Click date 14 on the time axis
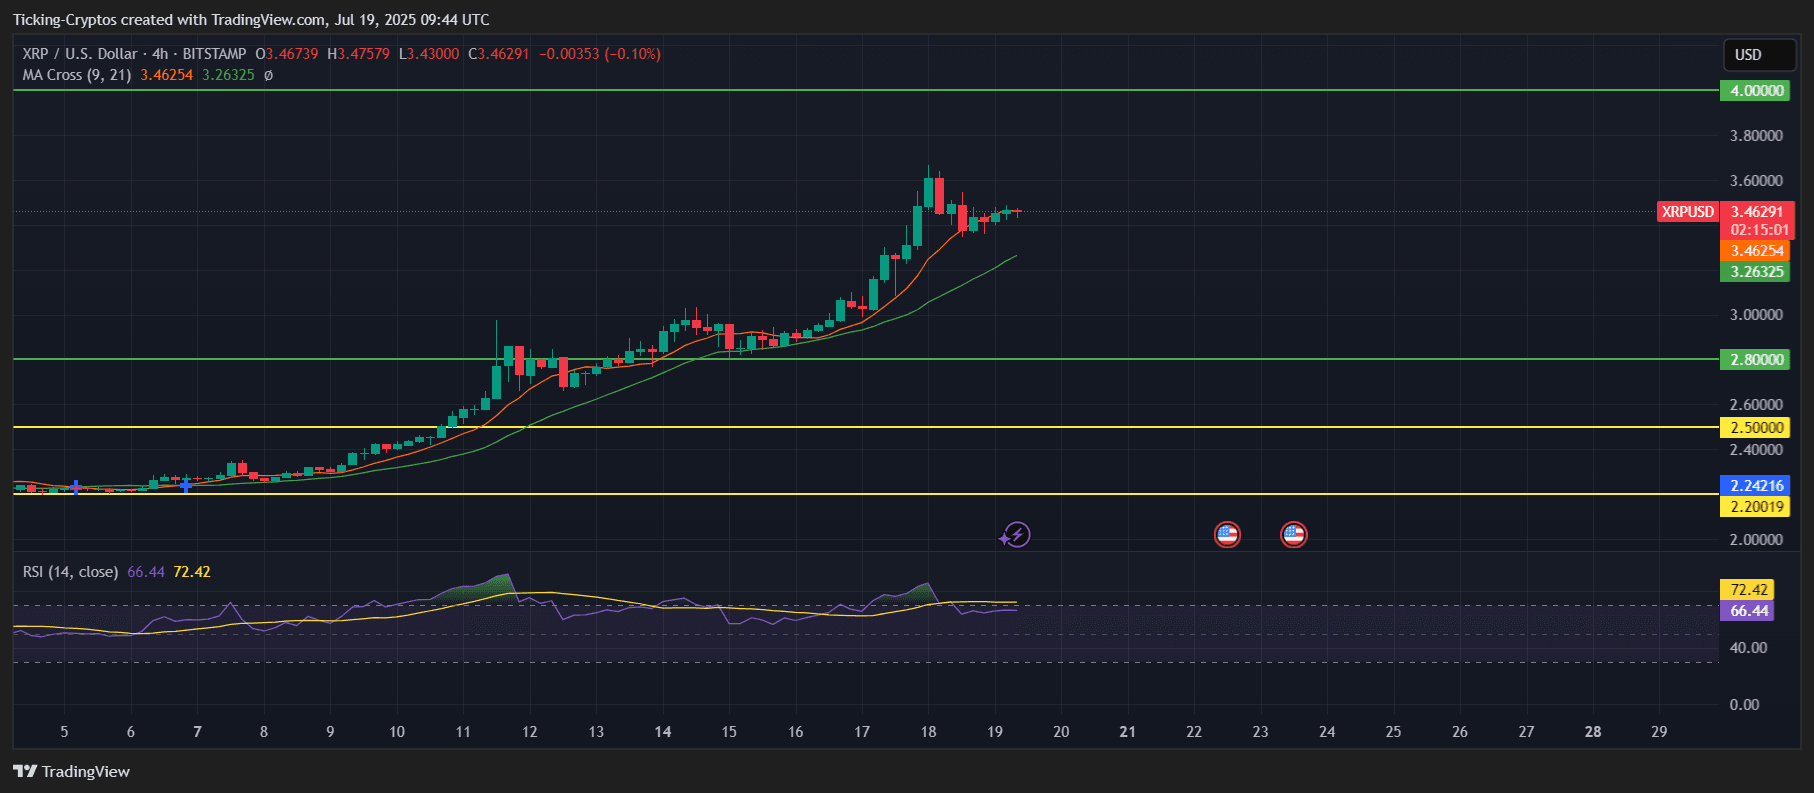The image size is (1814, 793). click(x=663, y=732)
